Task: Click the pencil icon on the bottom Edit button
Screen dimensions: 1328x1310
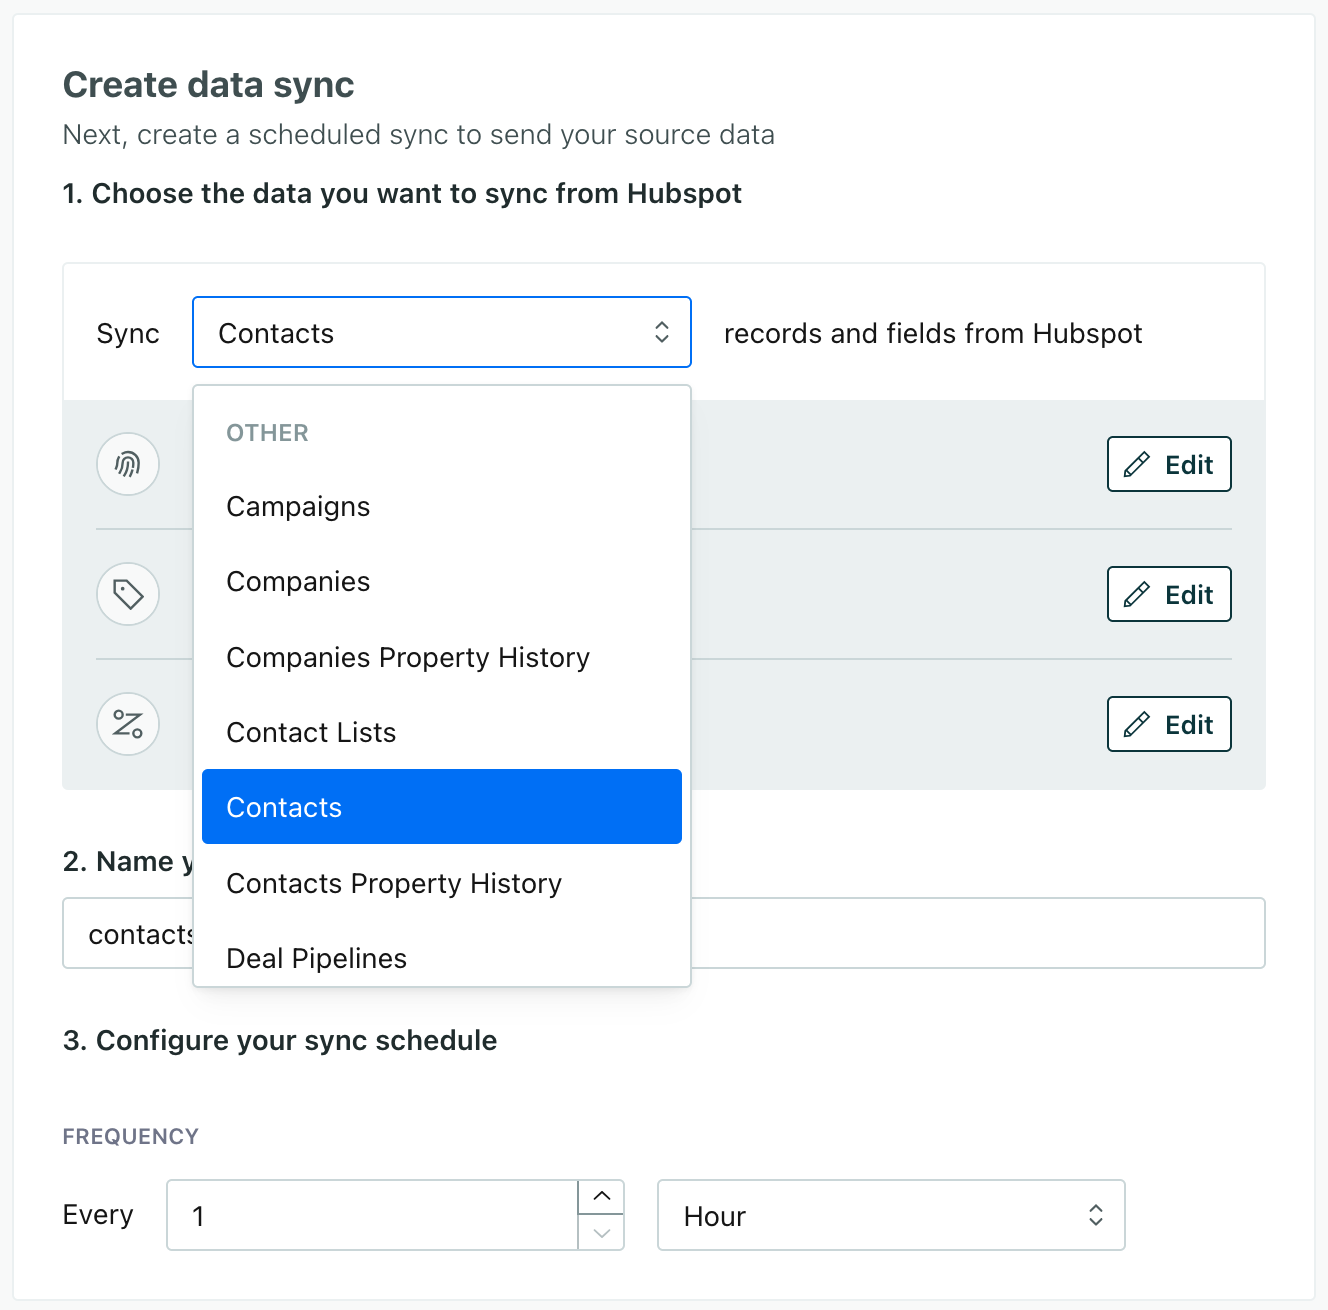Action: (1138, 723)
